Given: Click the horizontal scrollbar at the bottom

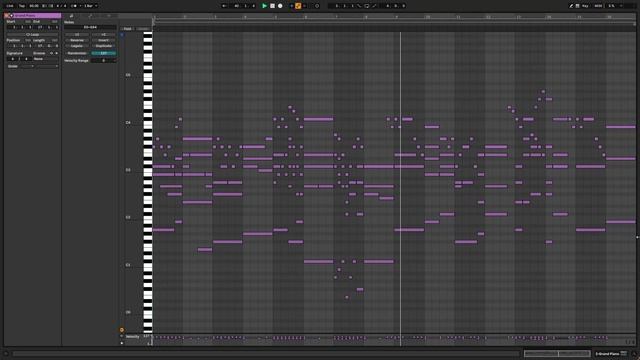Looking at the screenshot, I should [265, 353].
